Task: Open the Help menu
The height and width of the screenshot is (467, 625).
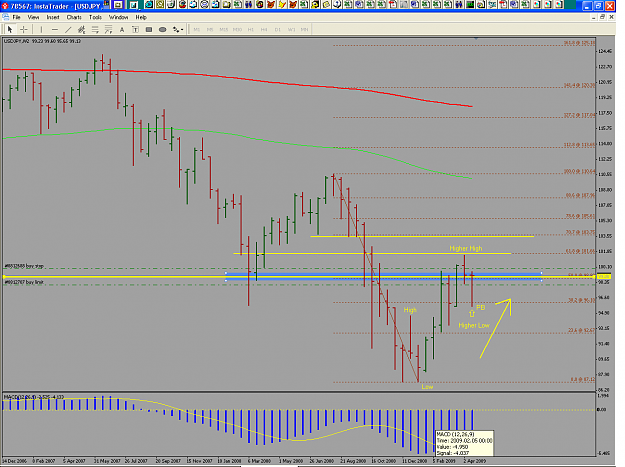Action: (x=141, y=17)
